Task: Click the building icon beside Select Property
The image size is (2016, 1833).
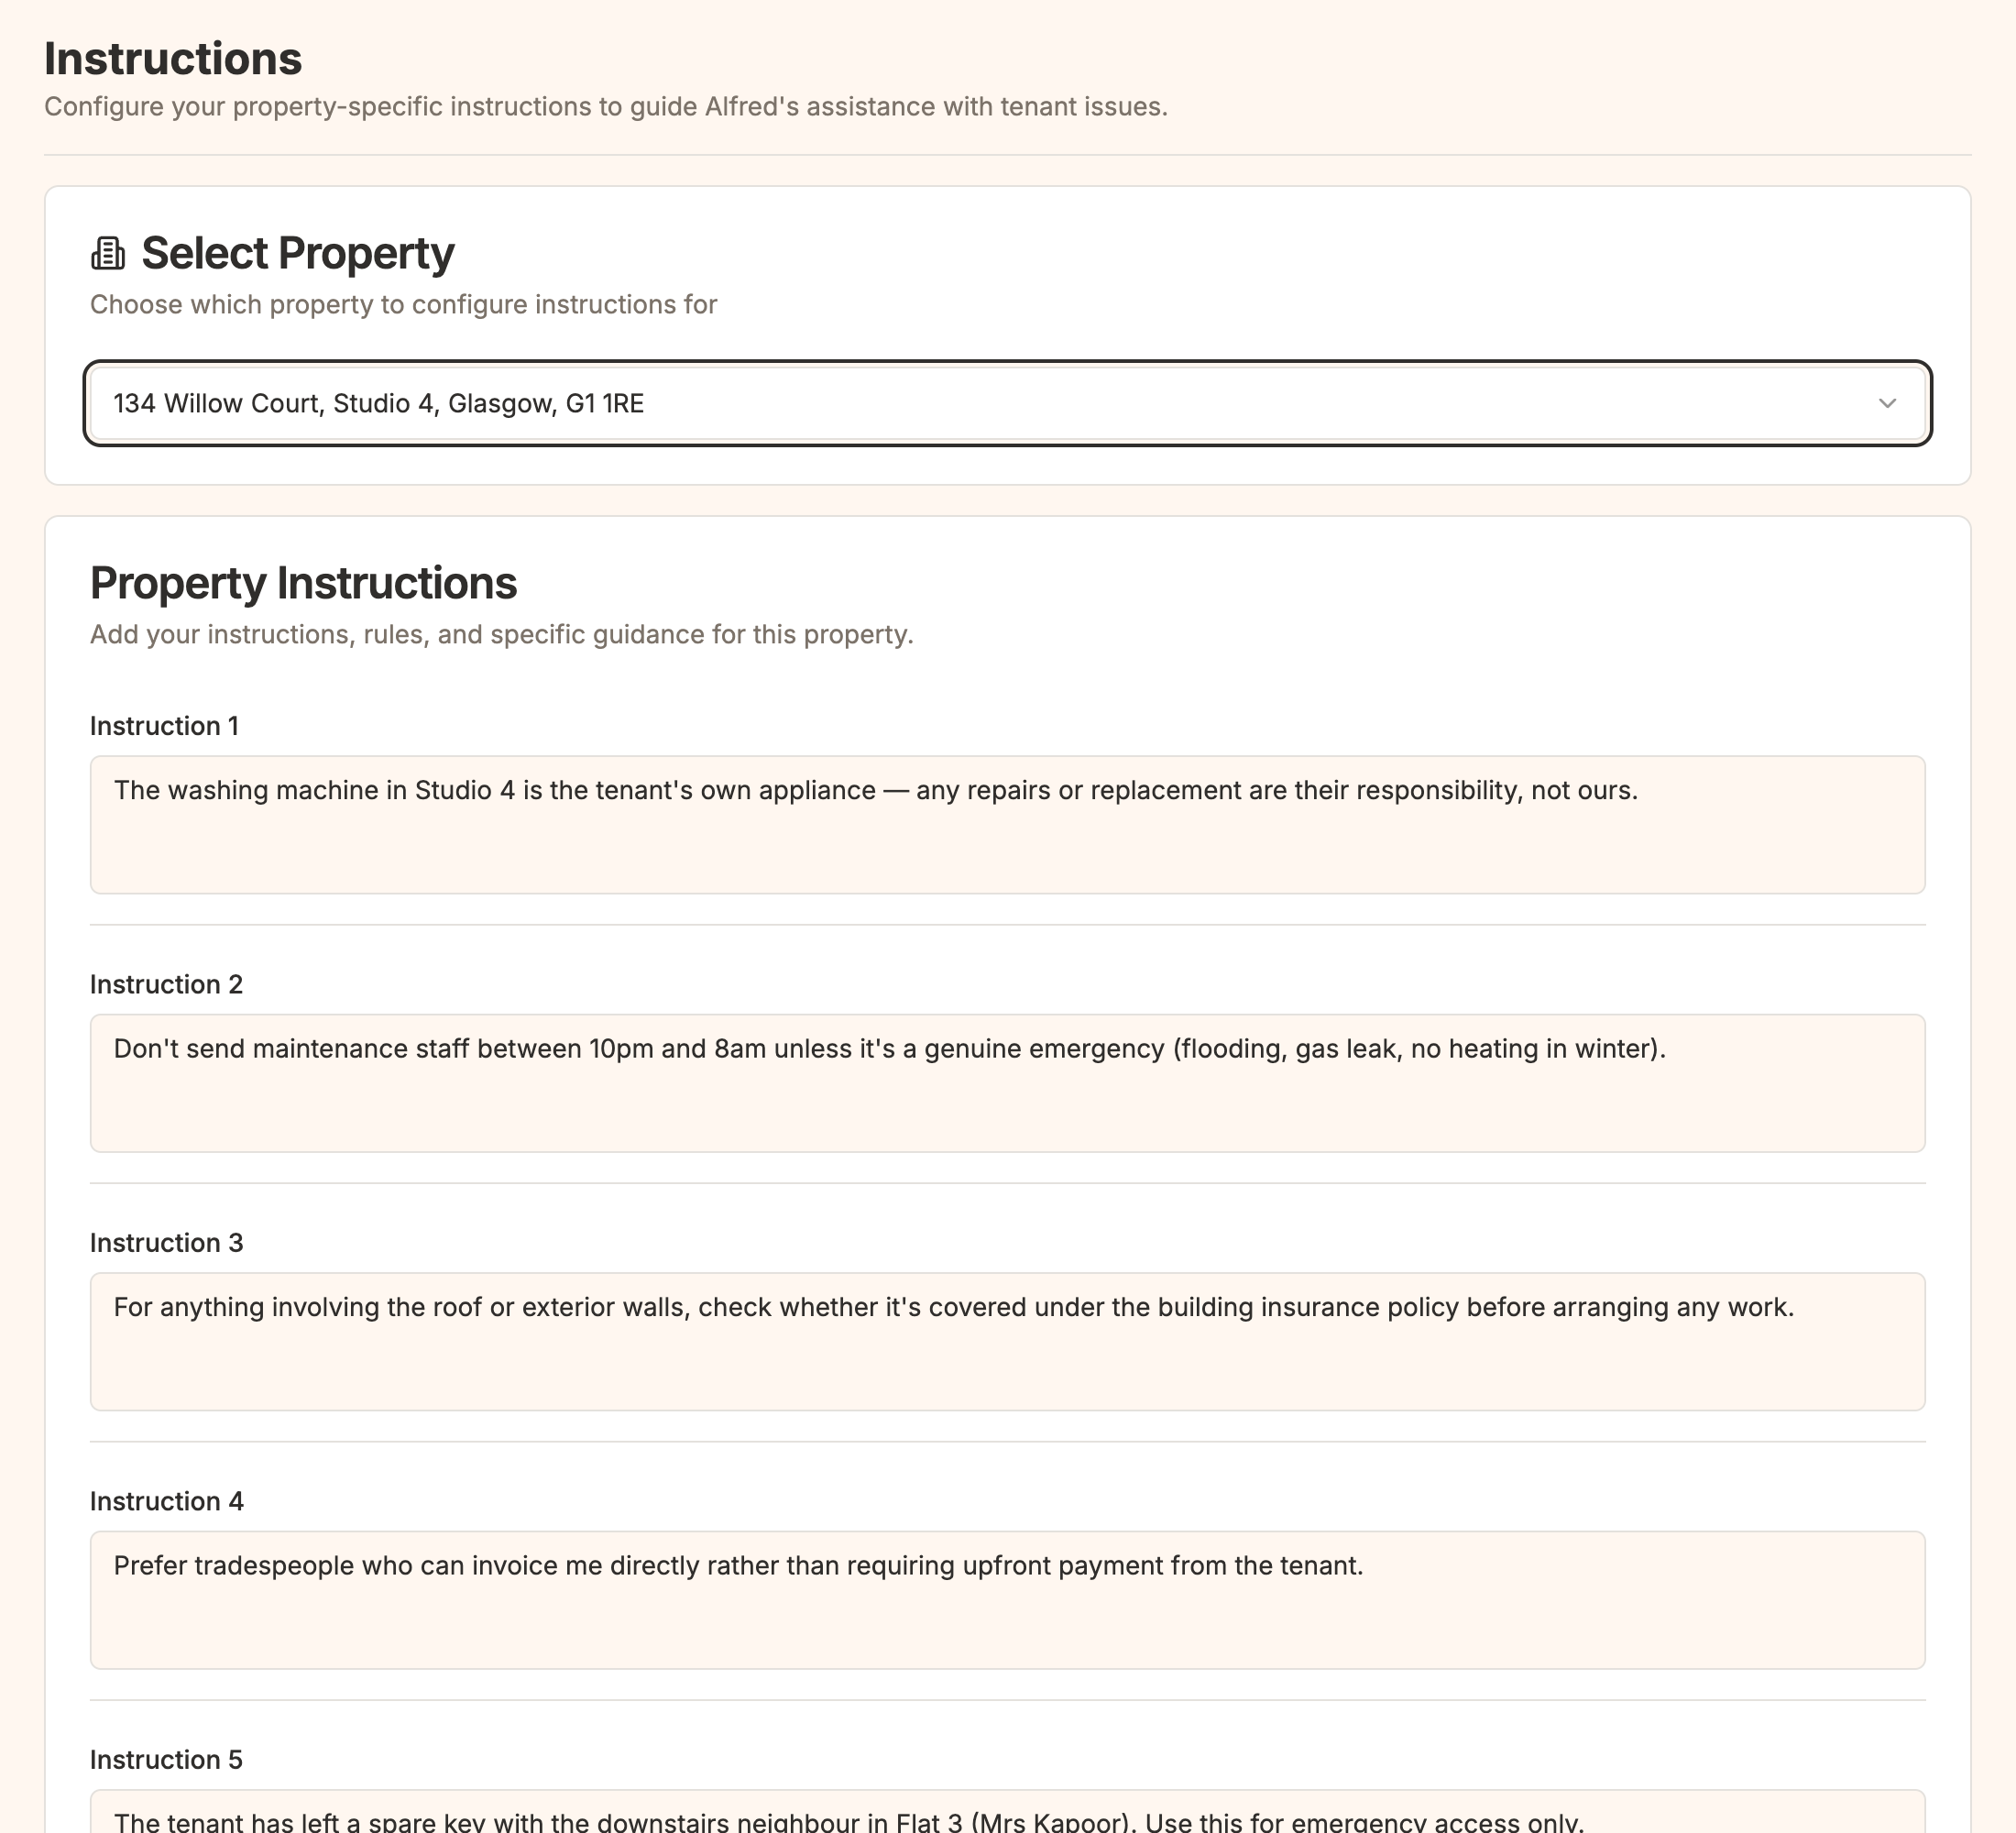Action: pos(108,253)
